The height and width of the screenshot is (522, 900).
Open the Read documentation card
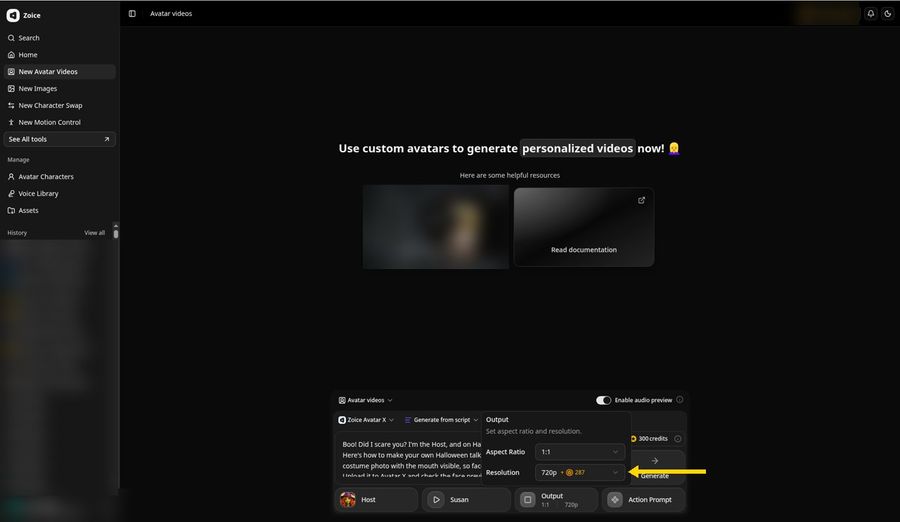tap(584, 227)
